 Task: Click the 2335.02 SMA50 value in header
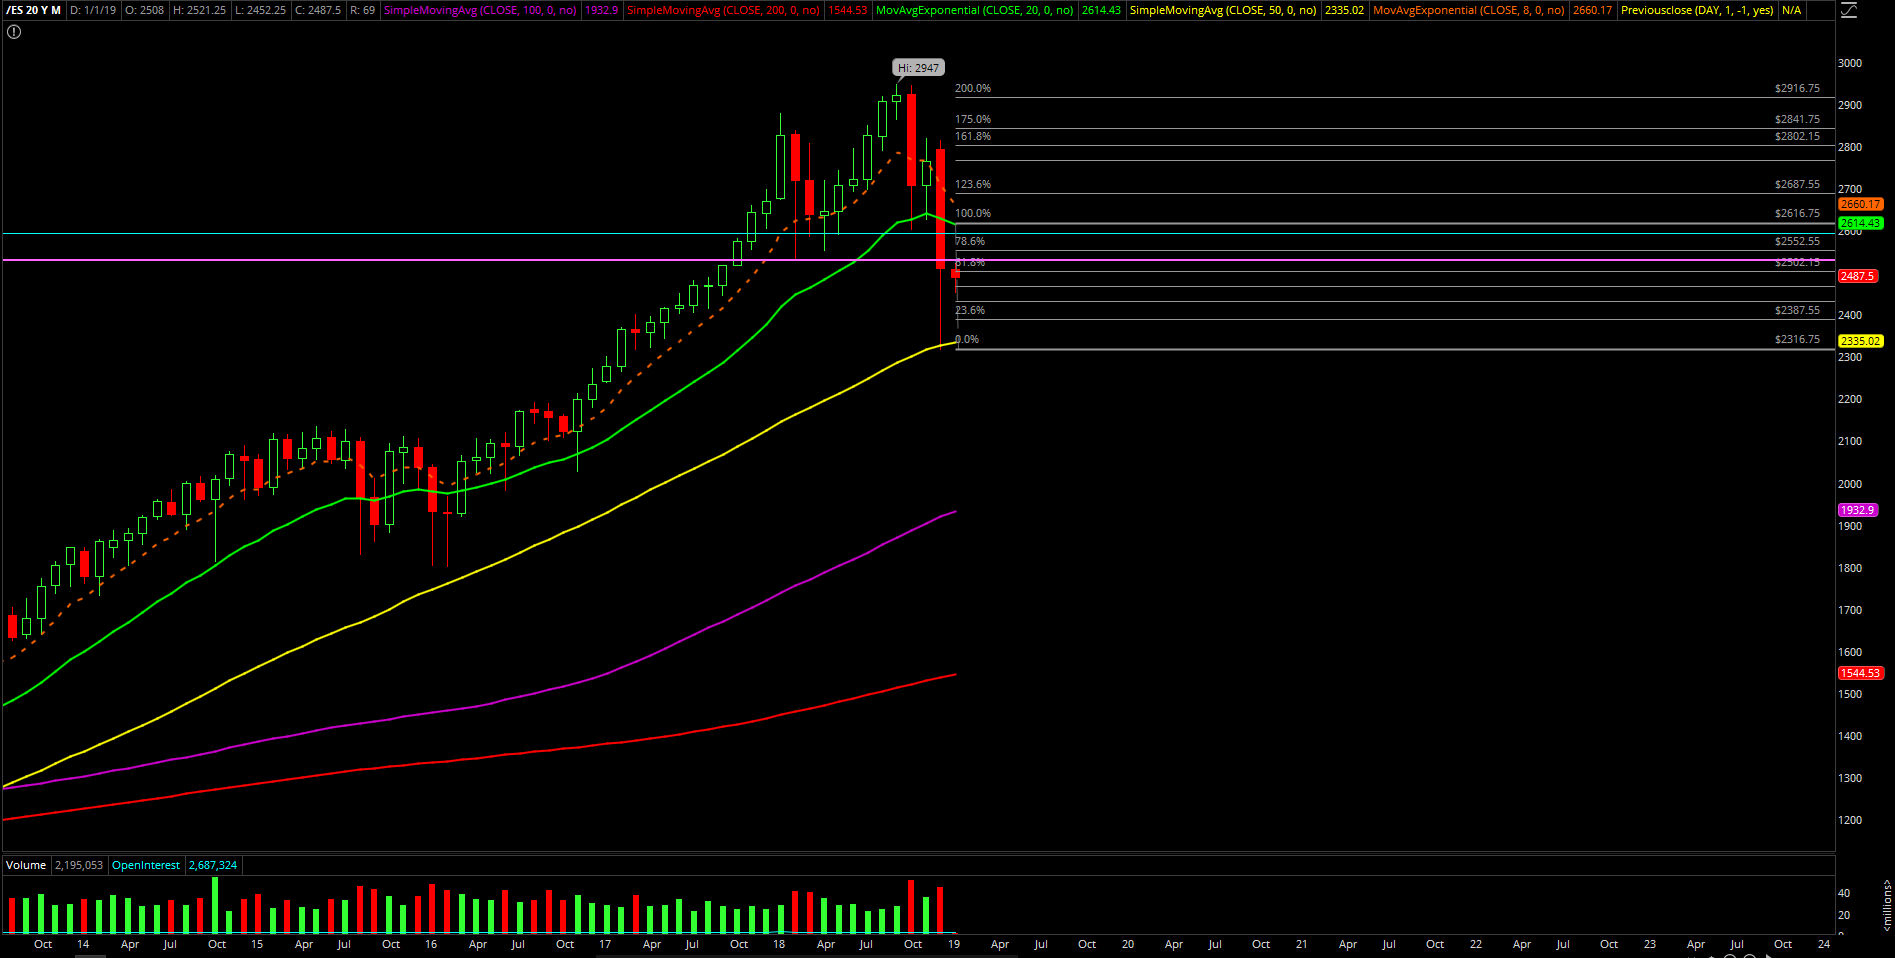[1344, 10]
